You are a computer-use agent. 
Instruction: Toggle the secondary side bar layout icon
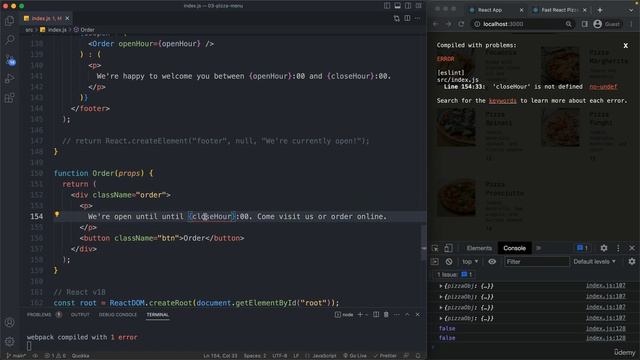tap(408, 6)
